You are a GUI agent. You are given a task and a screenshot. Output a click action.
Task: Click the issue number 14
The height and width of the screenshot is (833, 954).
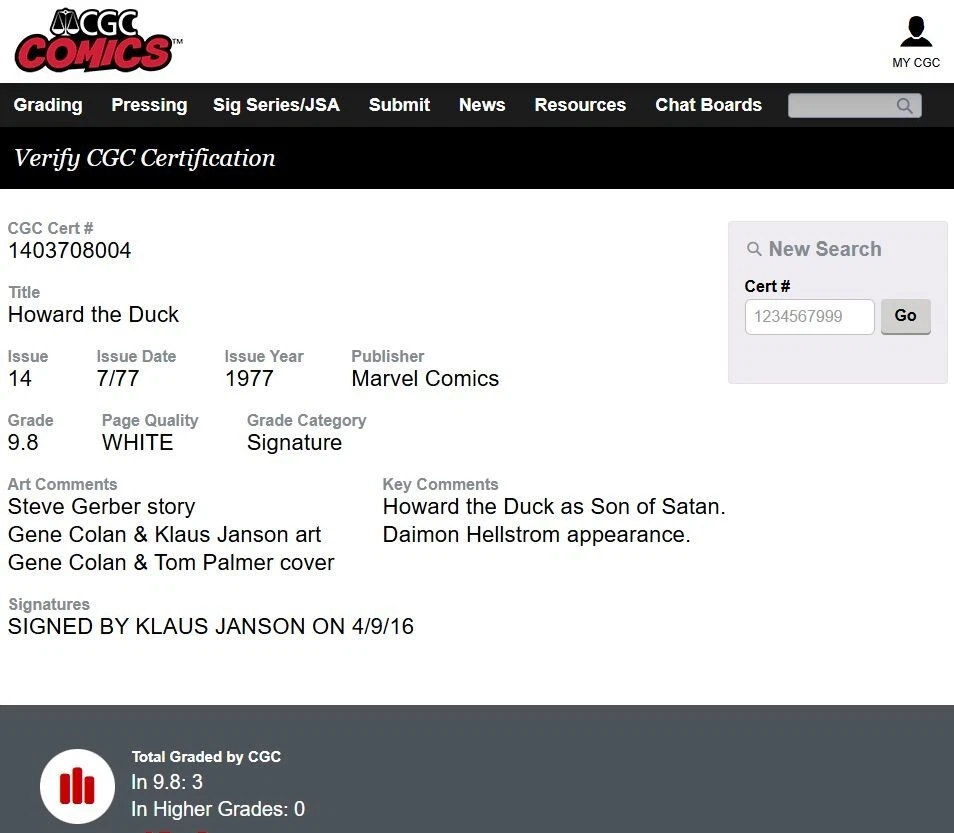pos(19,378)
